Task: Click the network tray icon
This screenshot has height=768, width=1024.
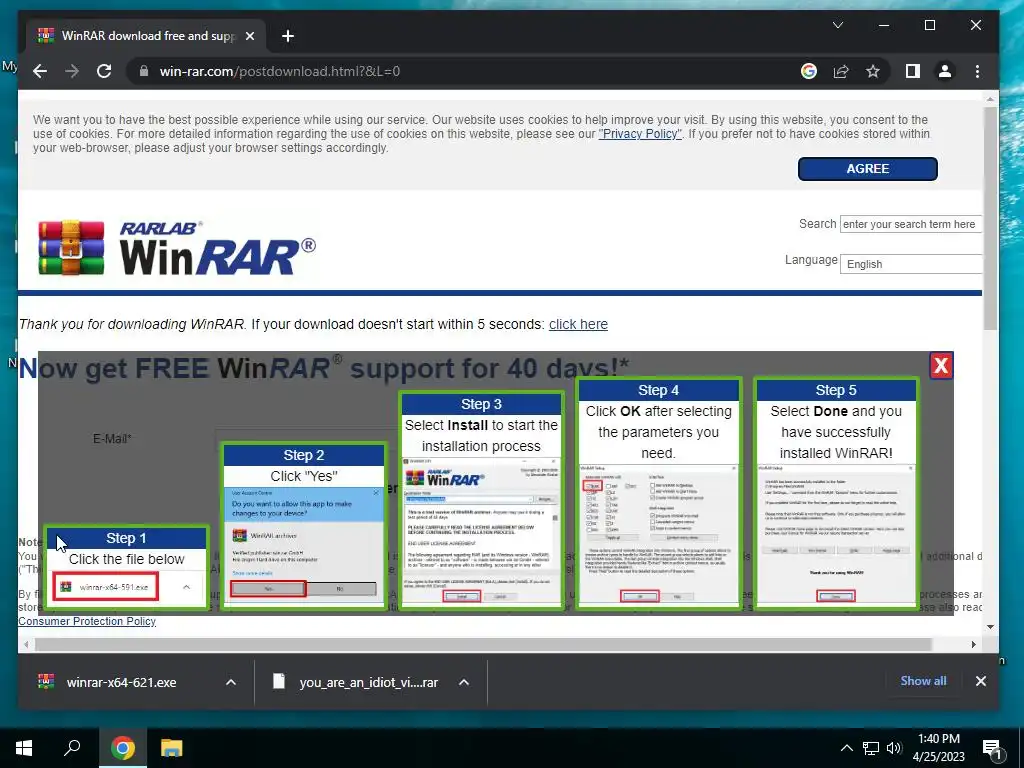Action: click(x=871, y=748)
